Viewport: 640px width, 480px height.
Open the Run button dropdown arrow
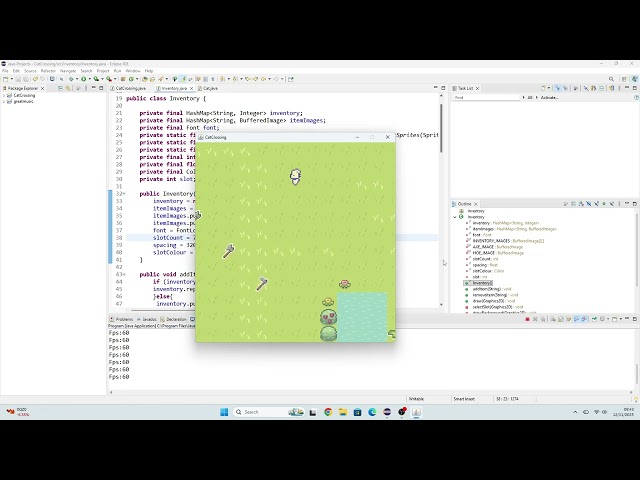89,79
